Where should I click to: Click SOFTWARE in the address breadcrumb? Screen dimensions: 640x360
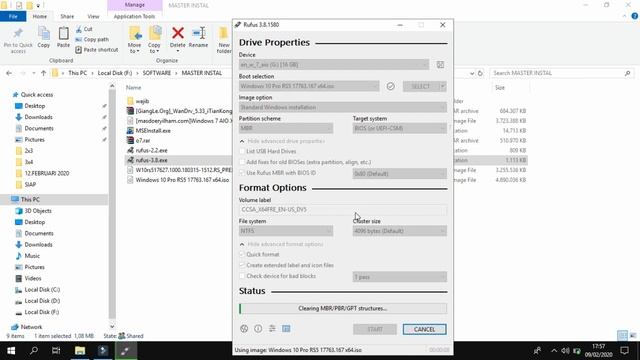tap(157, 73)
